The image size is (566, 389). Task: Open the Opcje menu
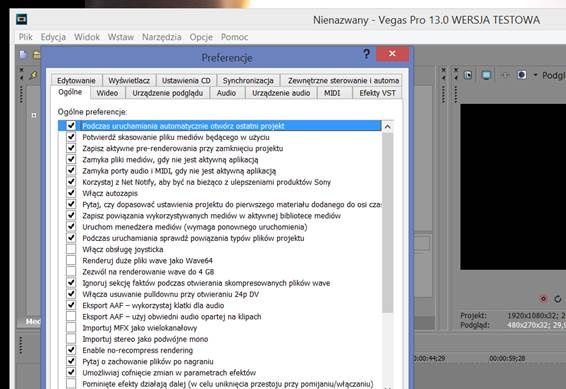click(x=201, y=37)
